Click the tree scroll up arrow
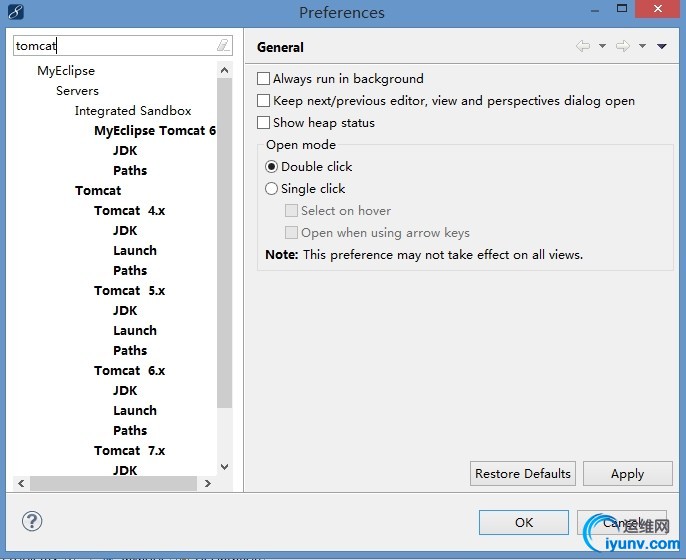 pos(224,70)
